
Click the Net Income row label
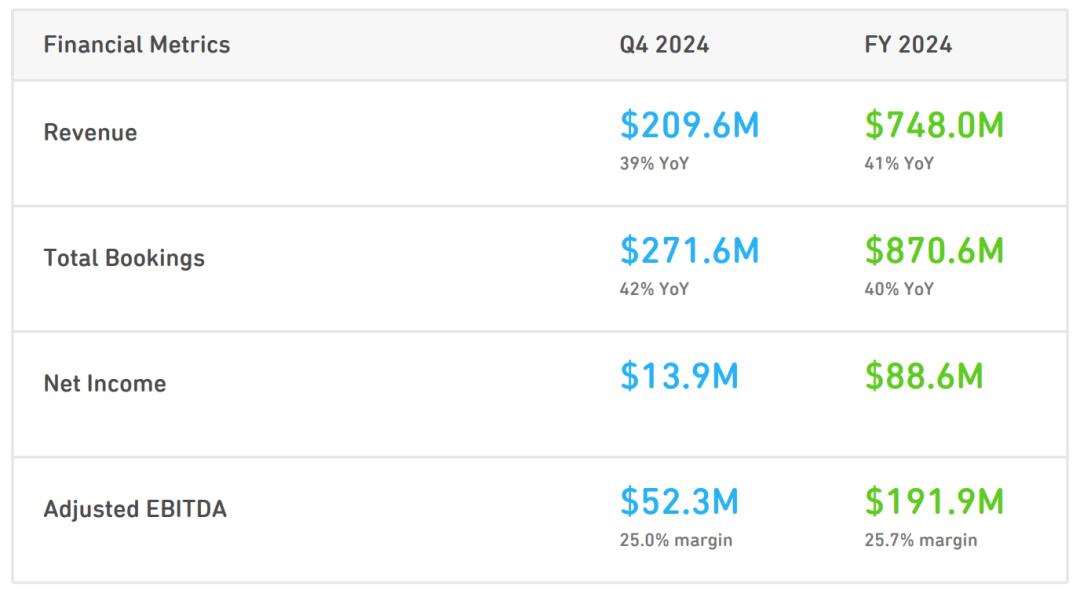tap(105, 383)
